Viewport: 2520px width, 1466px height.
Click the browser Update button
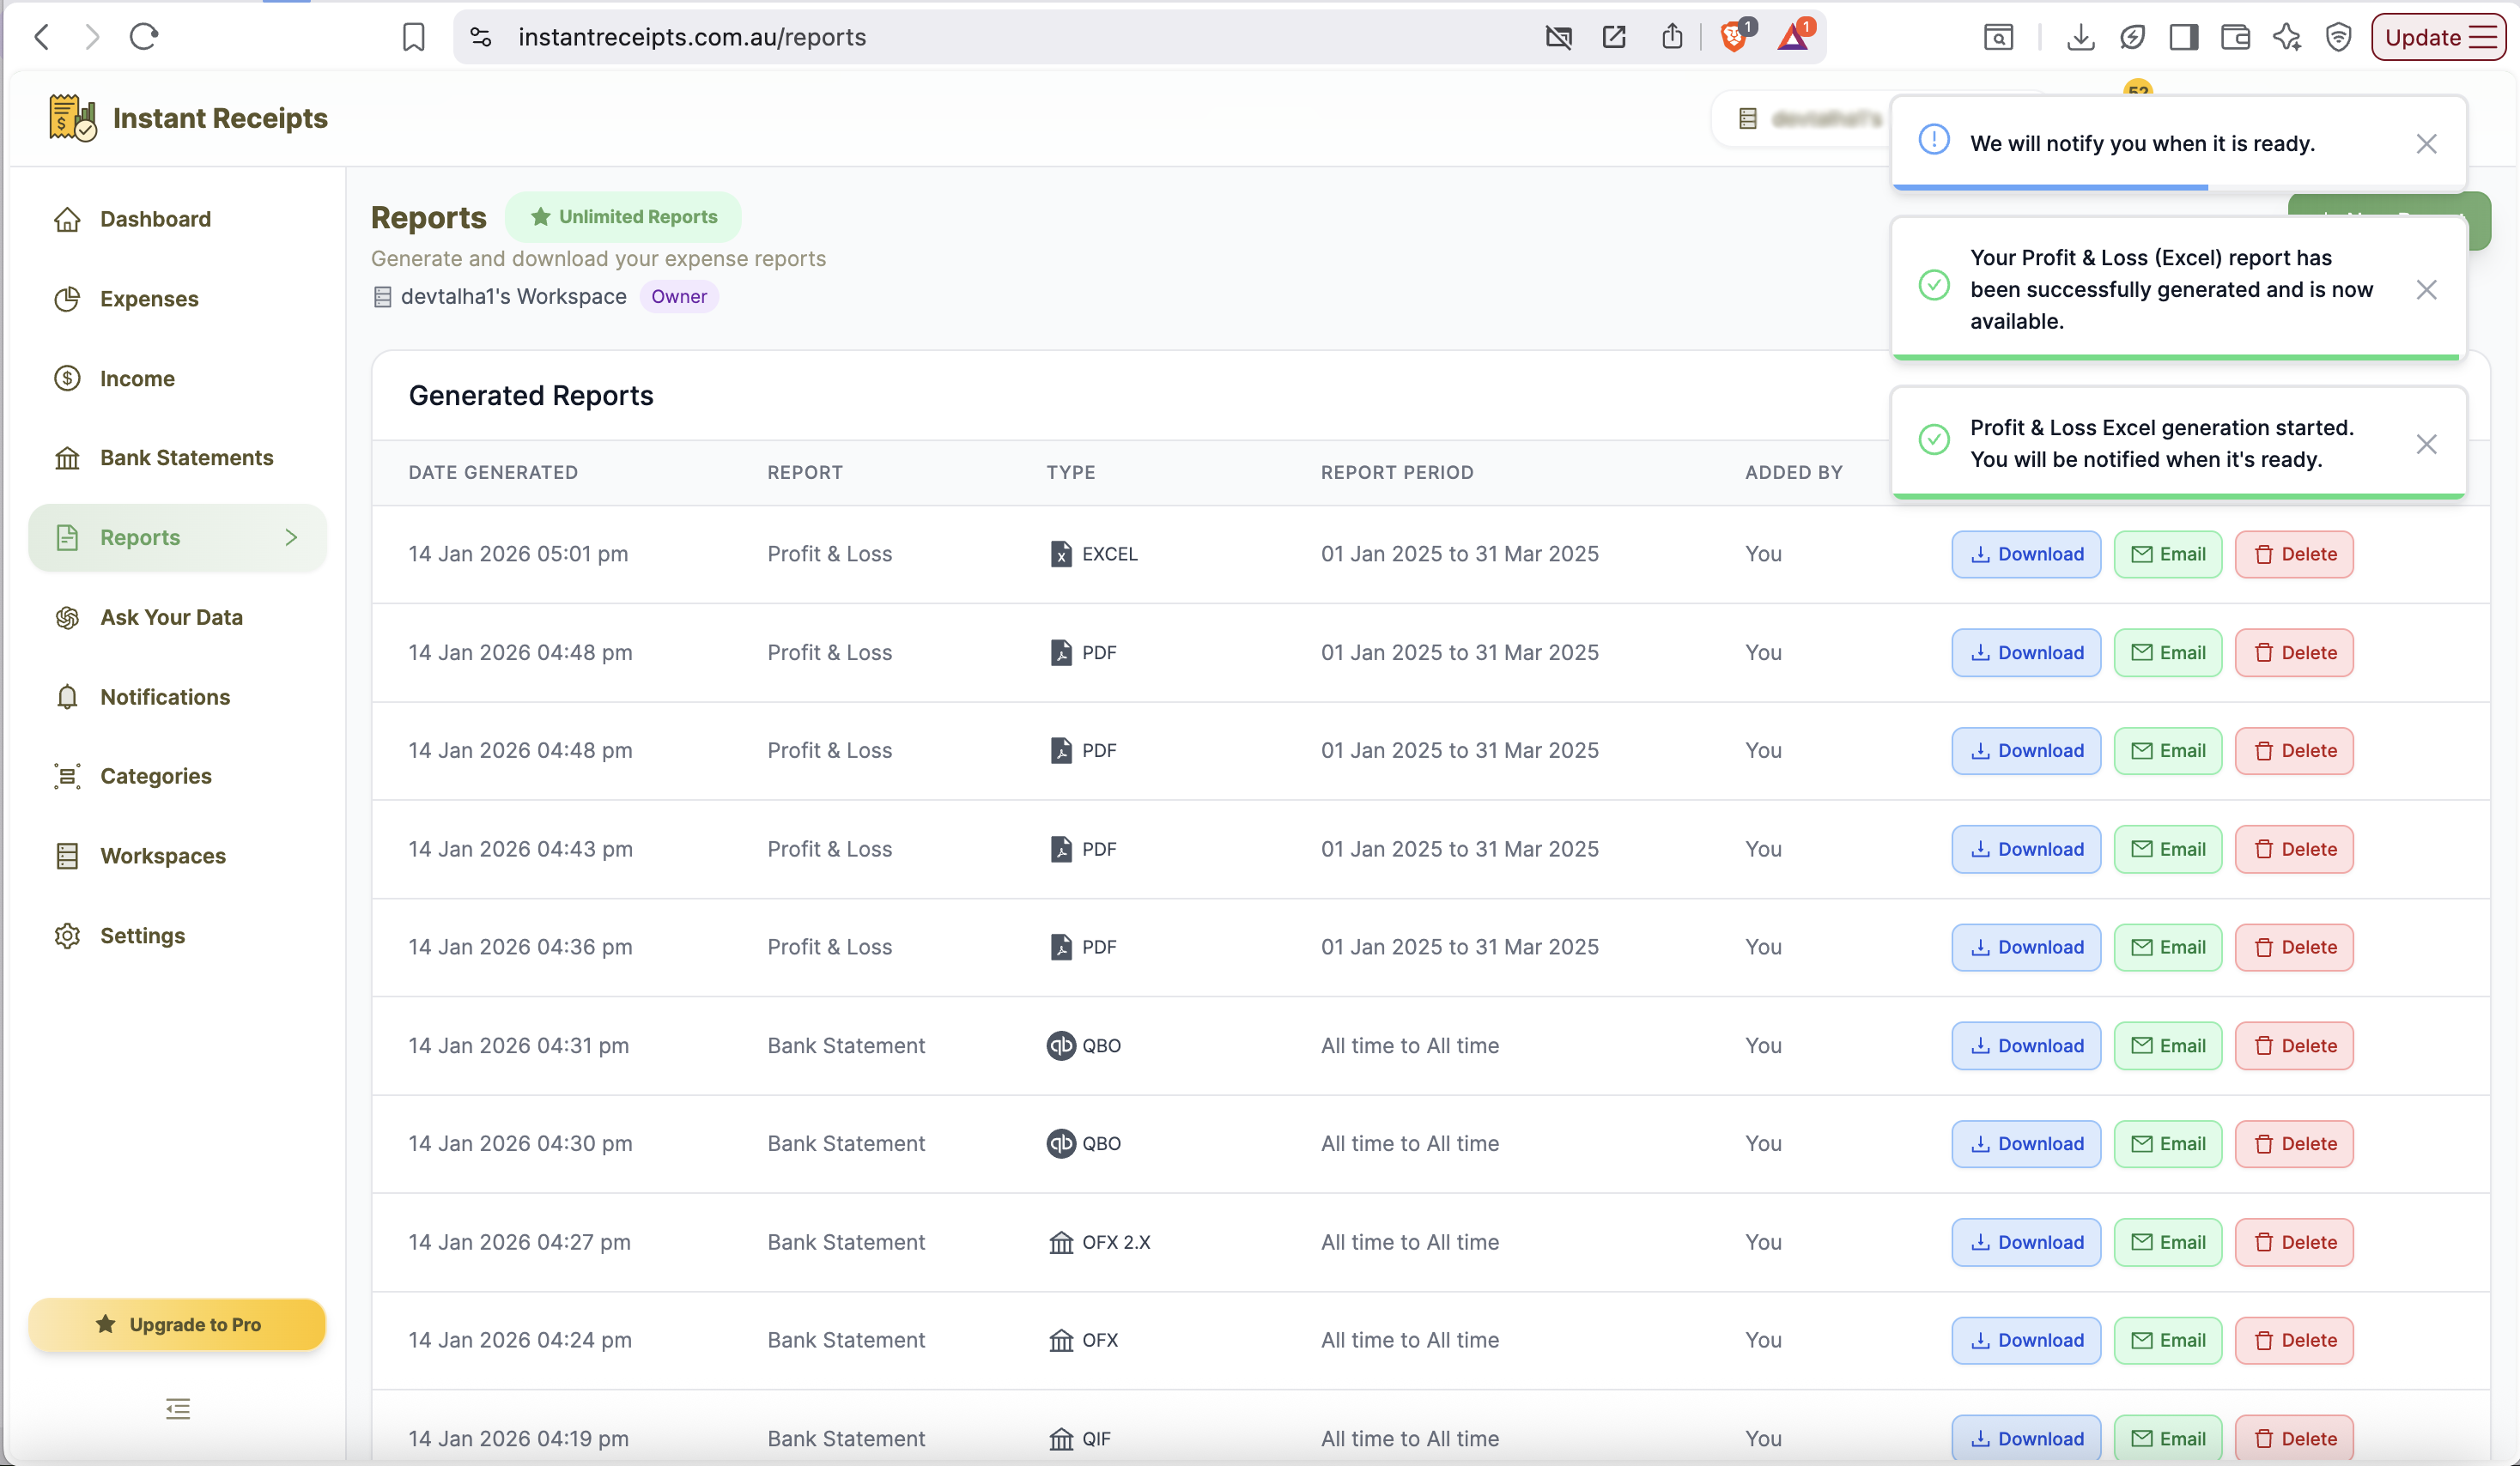[2438, 37]
